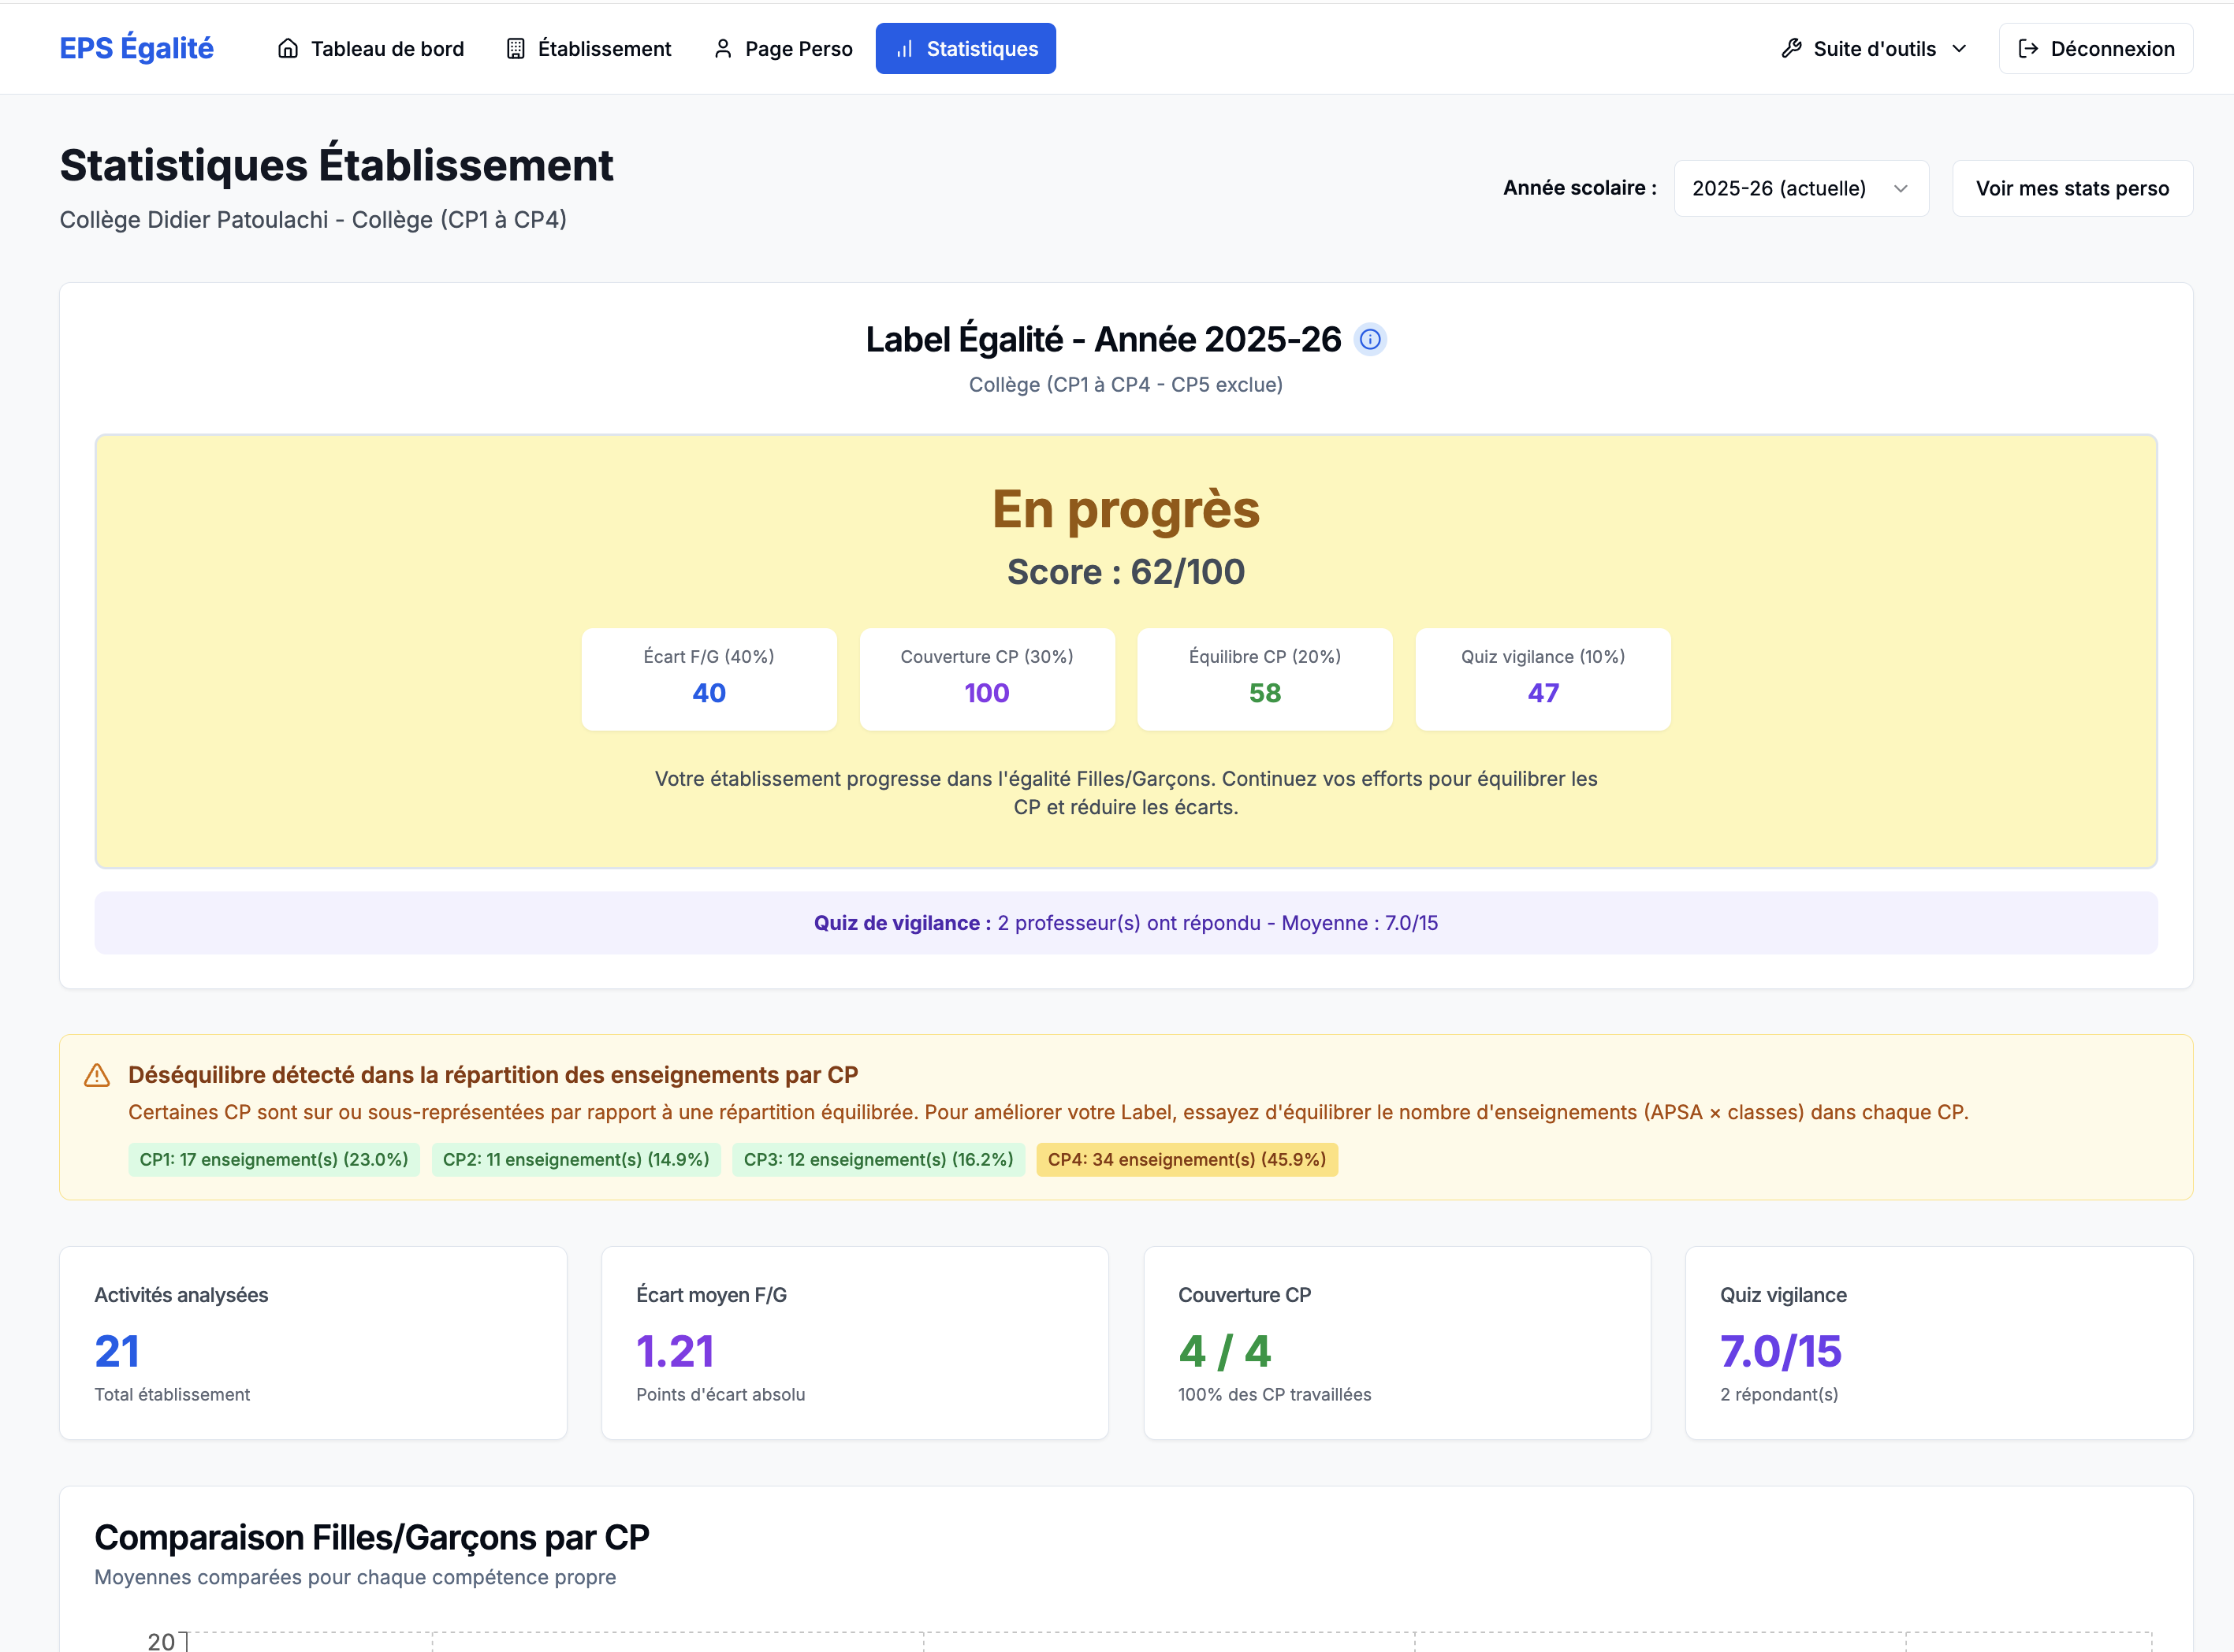Click the wrench icon for Suite d'outils
The width and height of the screenshot is (2234, 1652).
[1791, 49]
